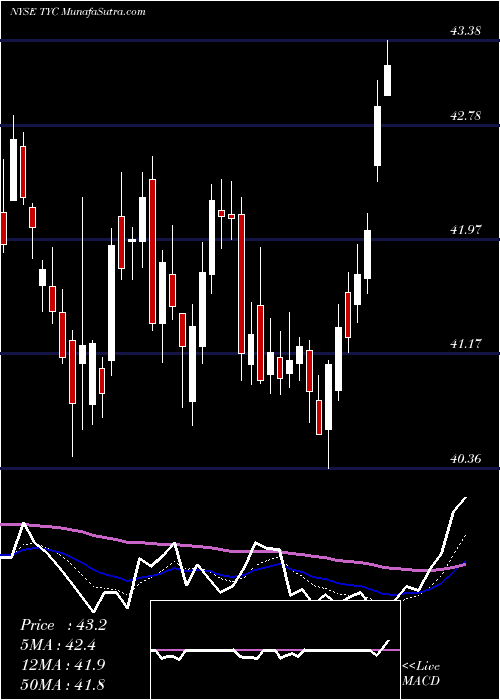Click the 5MA : 42.4 readout
Image resolution: width=500 pixels, height=700 pixels.
tap(58, 645)
